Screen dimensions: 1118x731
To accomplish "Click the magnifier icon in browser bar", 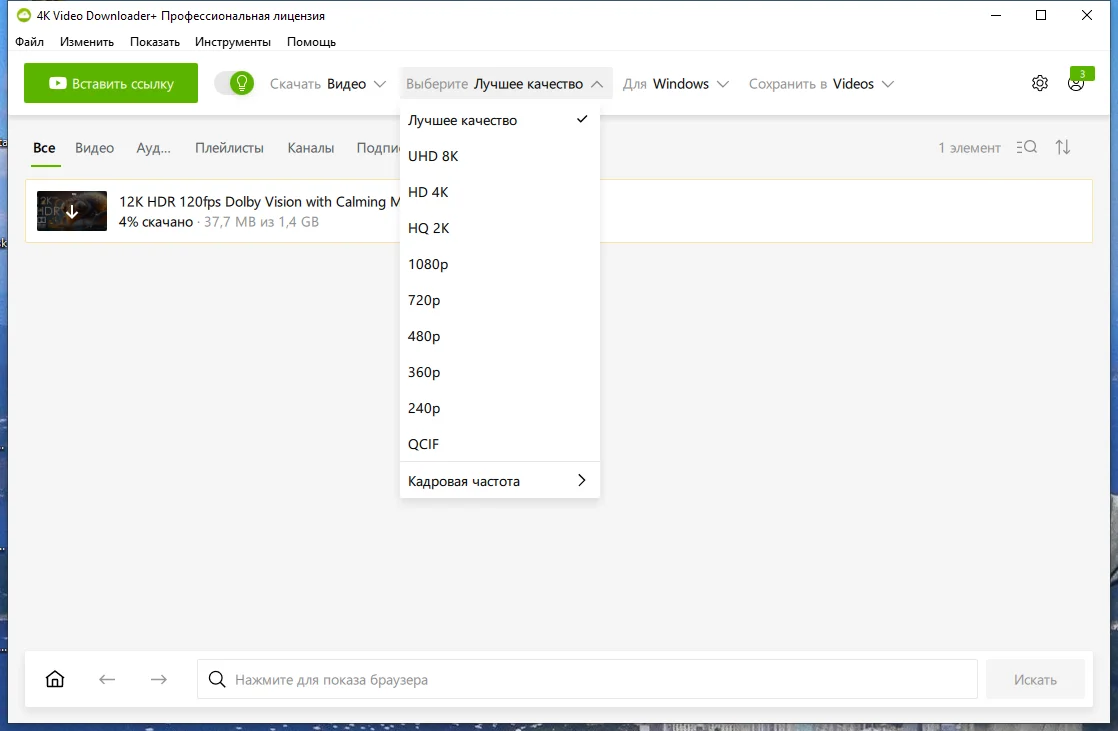I will click(x=217, y=679).
